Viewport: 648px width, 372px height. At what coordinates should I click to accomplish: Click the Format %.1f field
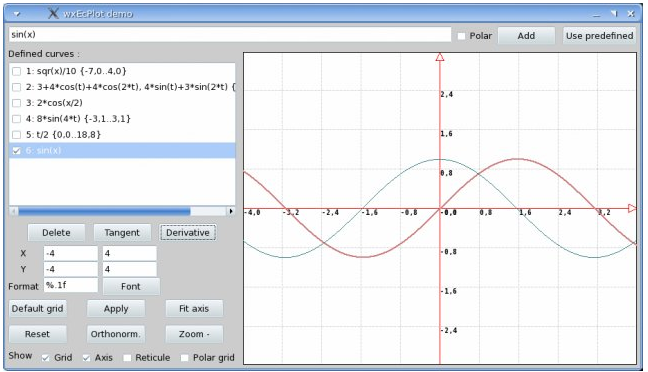click(71, 285)
